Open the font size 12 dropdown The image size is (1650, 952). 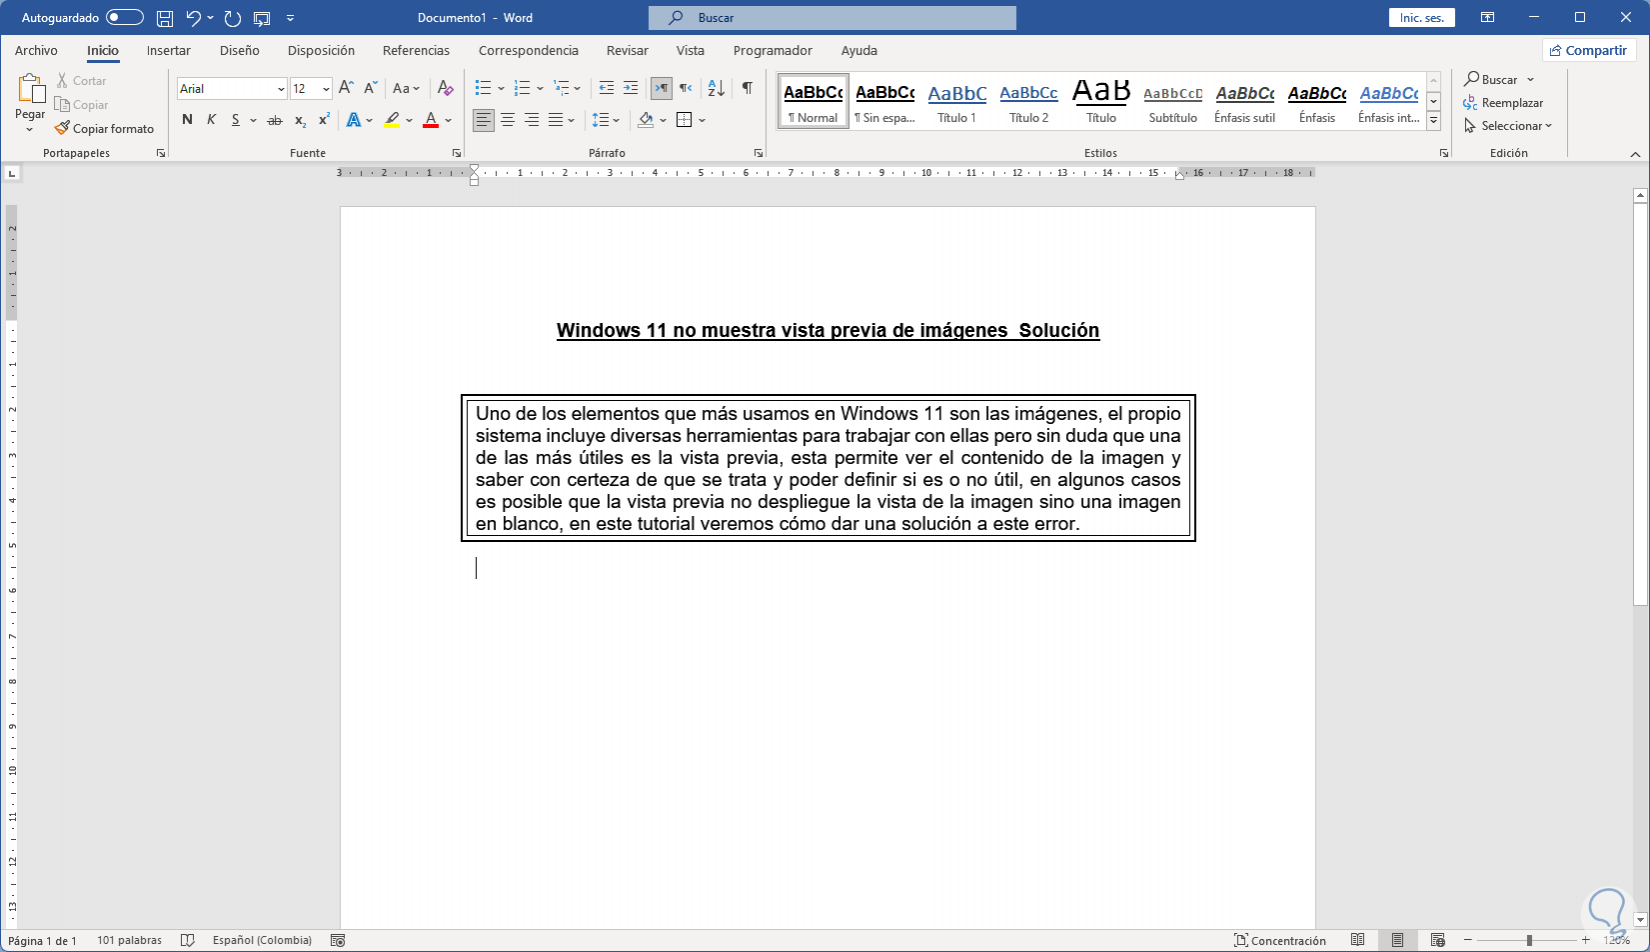tap(326, 89)
